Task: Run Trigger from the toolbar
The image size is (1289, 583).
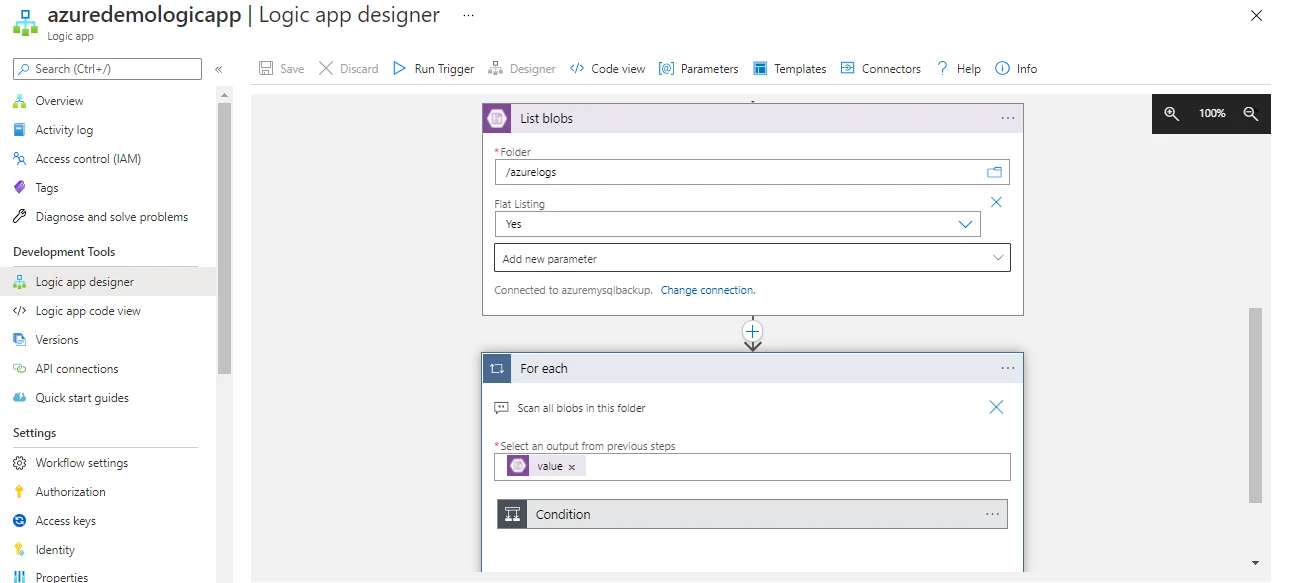Action: click(x=433, y=68)
